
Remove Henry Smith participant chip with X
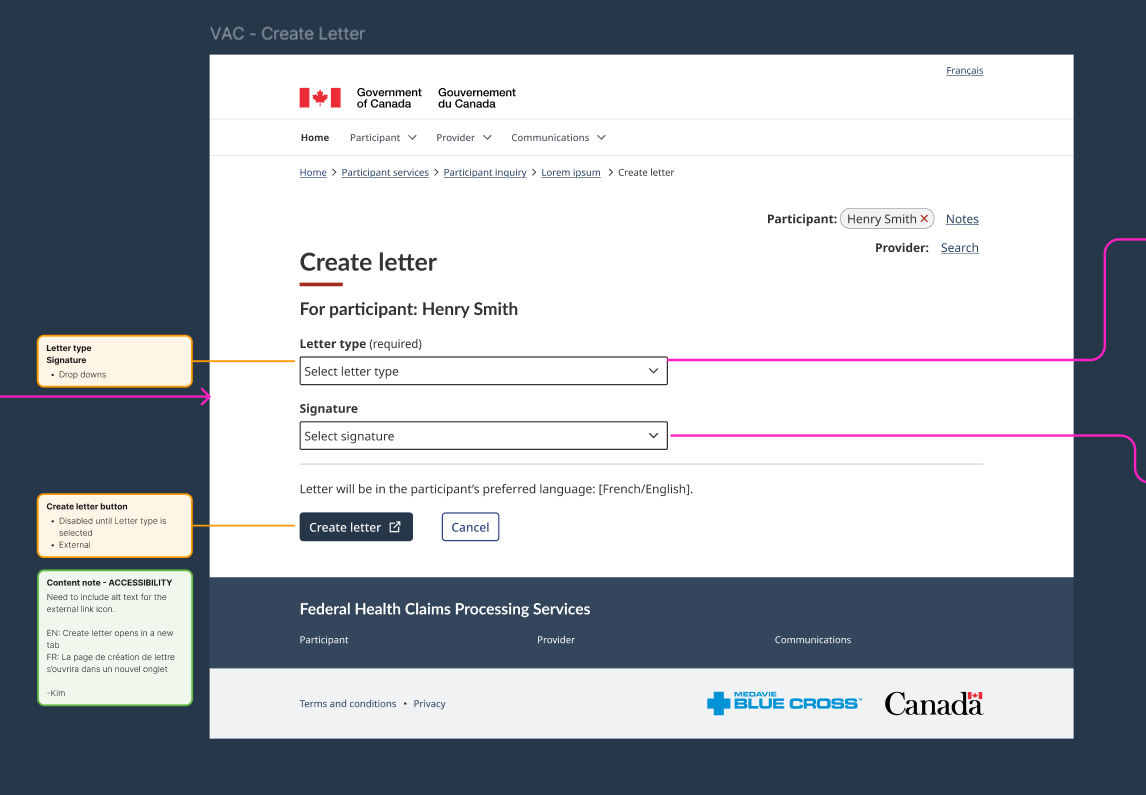tap(925, 218)
